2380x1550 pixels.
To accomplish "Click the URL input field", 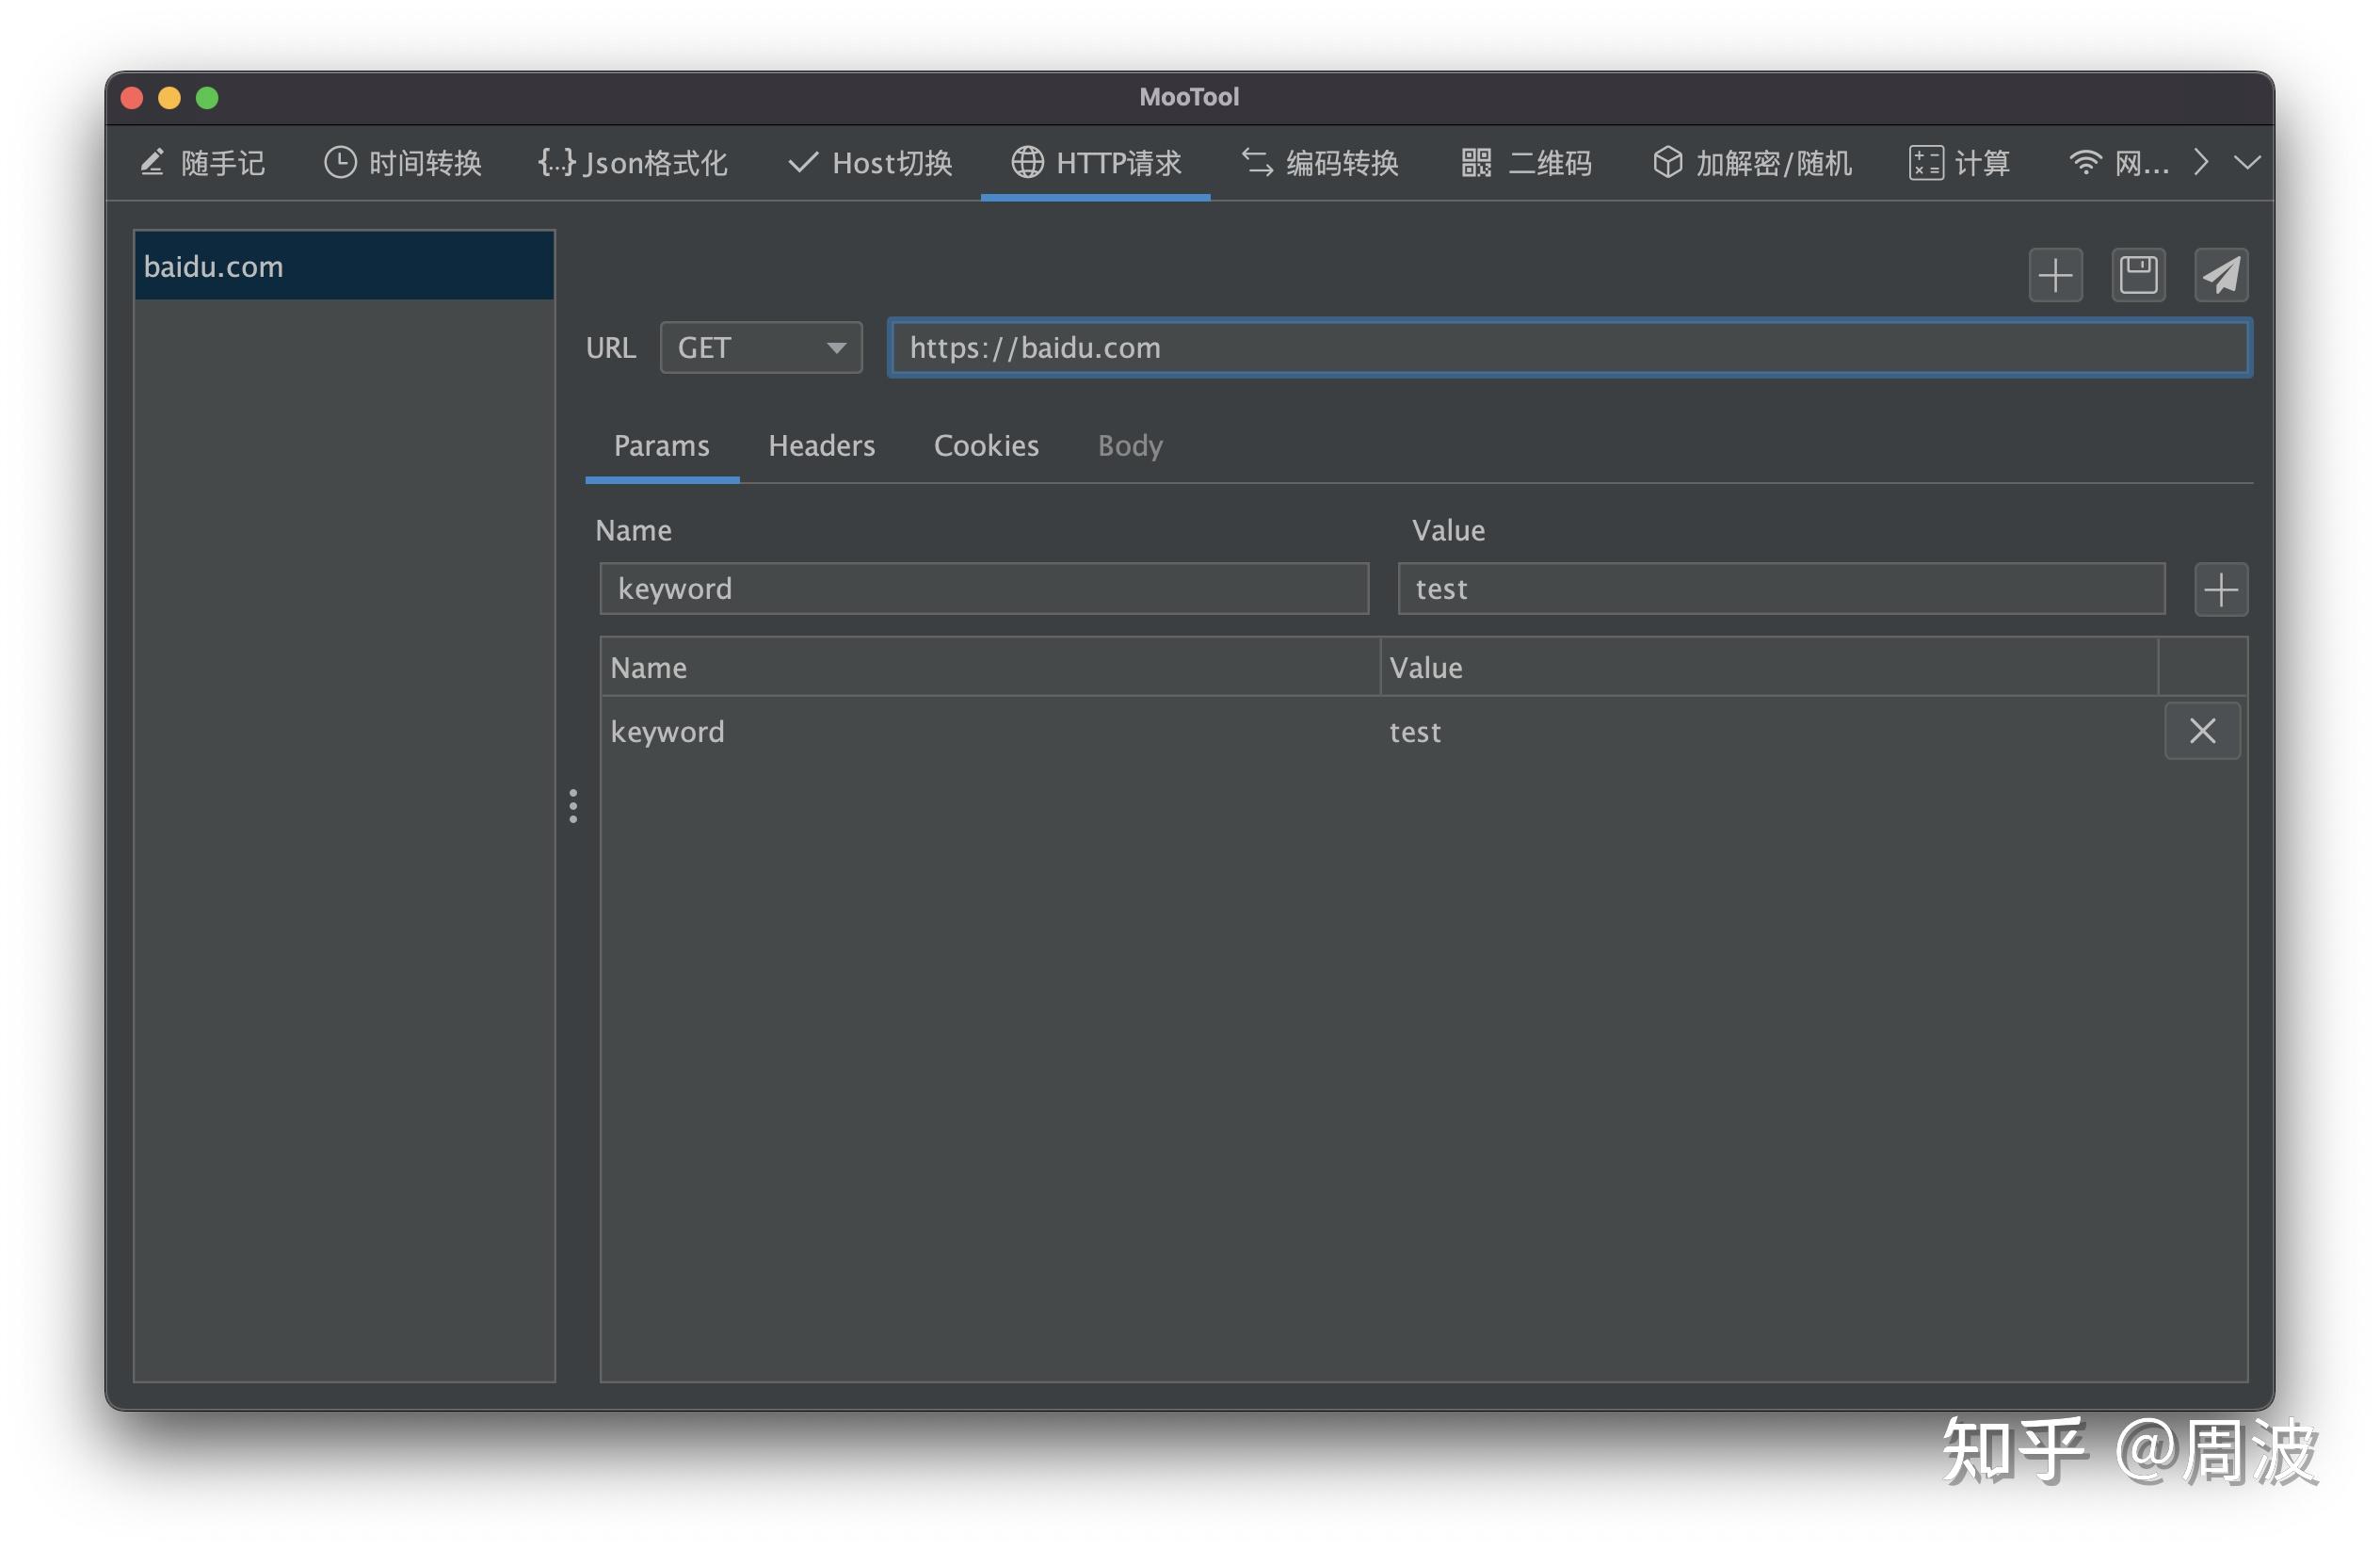I will click(x=1570, y=348).
